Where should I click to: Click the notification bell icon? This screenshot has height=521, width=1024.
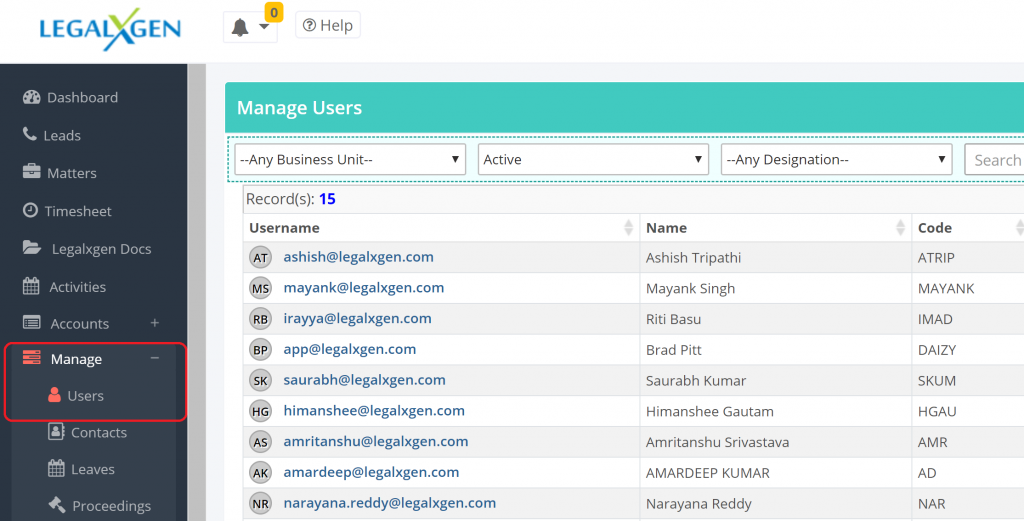pos(240,27)
